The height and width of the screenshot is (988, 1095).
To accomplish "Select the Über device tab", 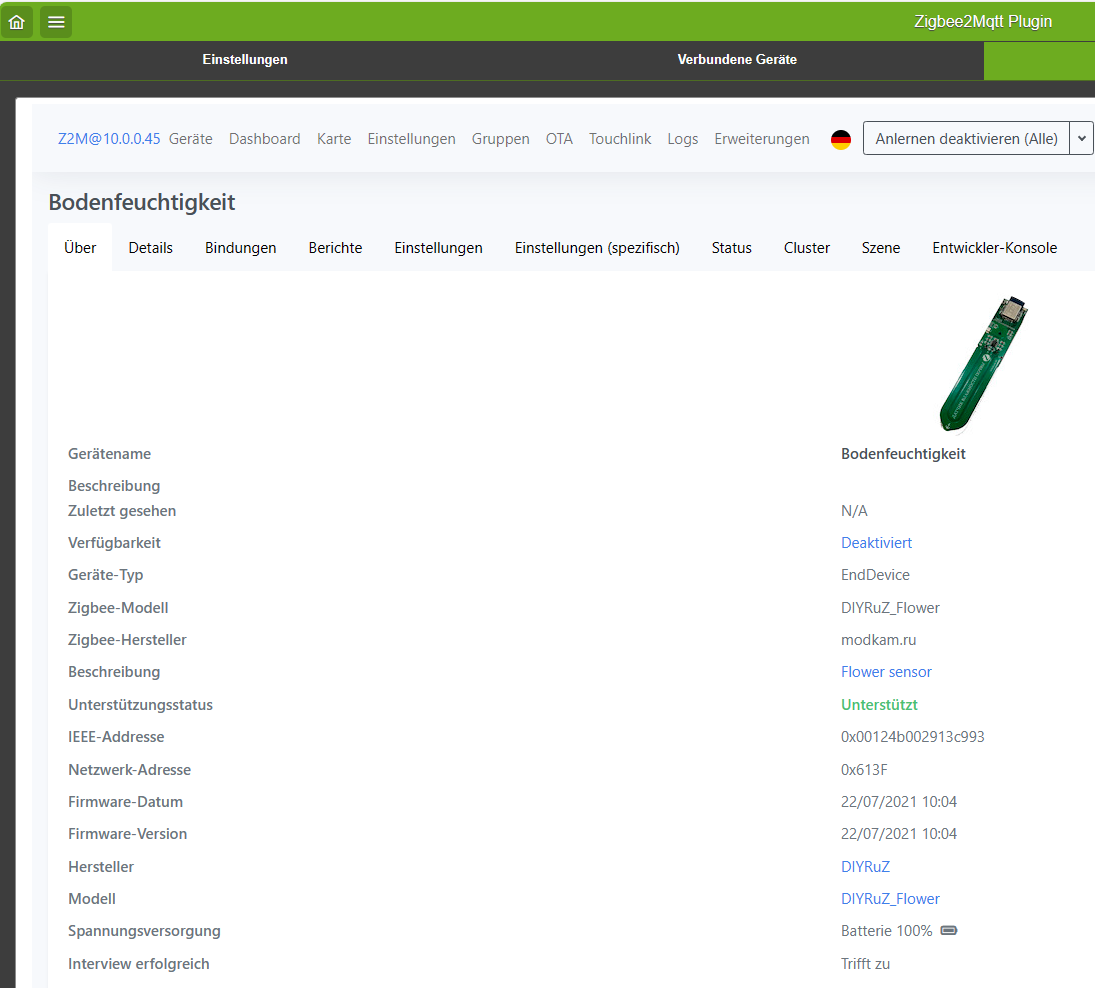I will click(80, 248).
